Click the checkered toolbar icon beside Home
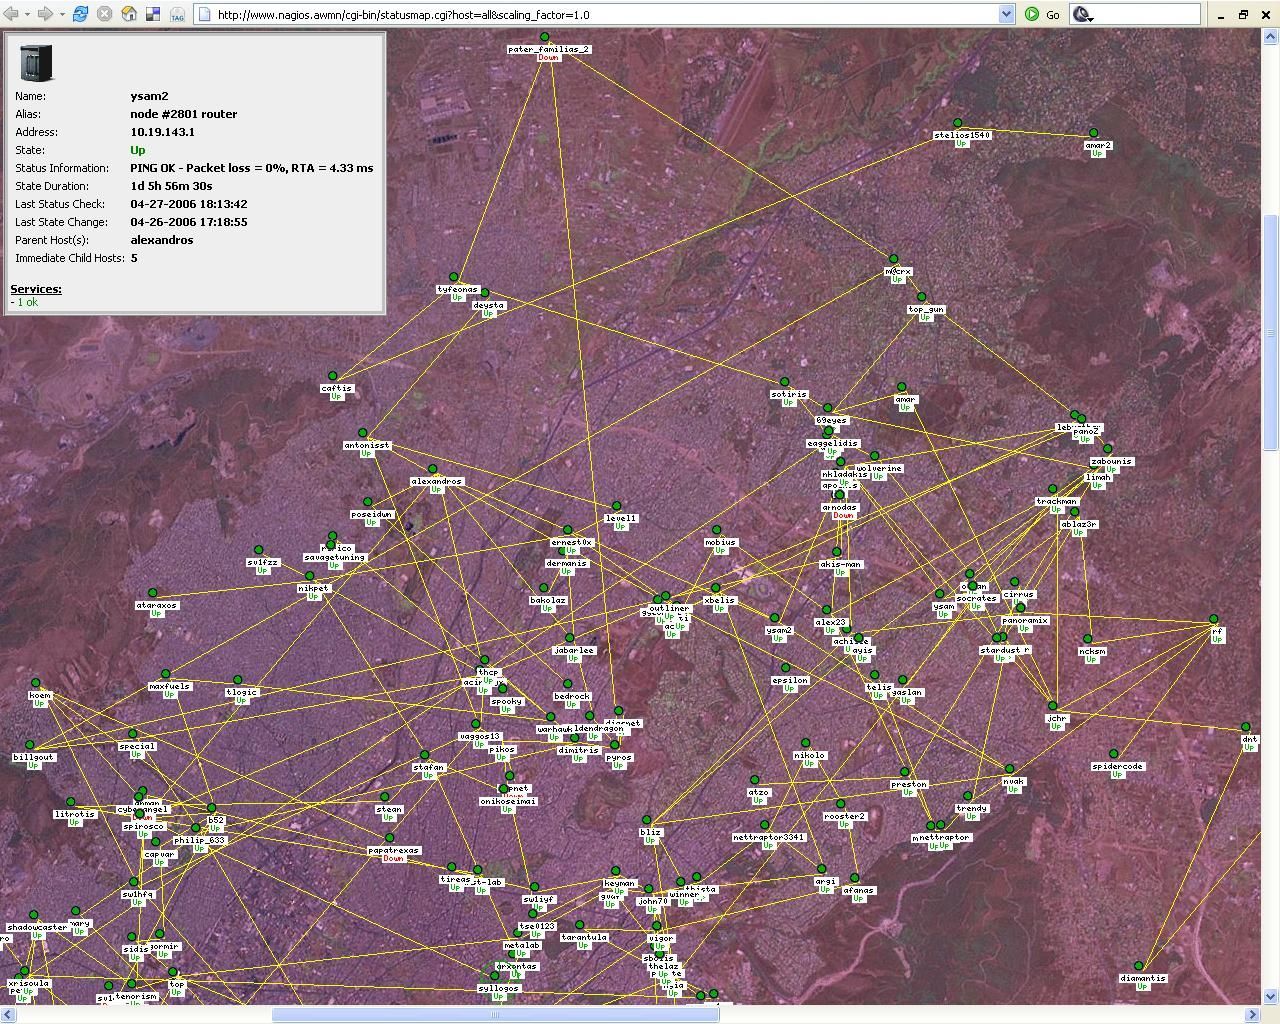Image resolution: width=1280 pixels, height=1024 pixels. coord(153,14)
